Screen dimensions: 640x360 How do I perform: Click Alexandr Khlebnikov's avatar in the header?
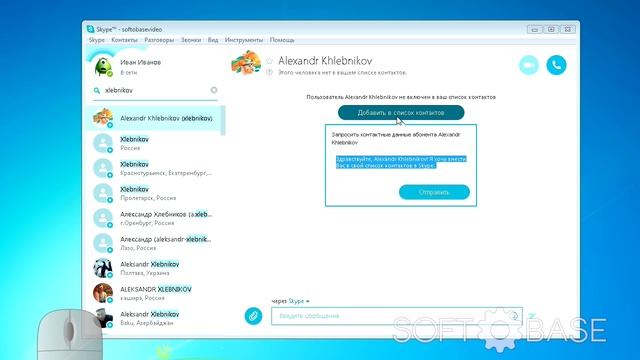click(246, 63)
